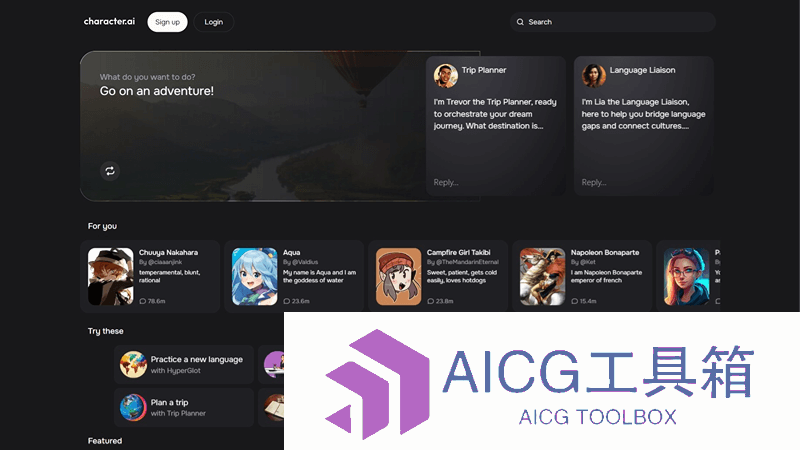Image resolution: width=800 pixels, height=450 pixels.
Task: Click the shuffle adventure refresh icon
Action: coord(110,171)
